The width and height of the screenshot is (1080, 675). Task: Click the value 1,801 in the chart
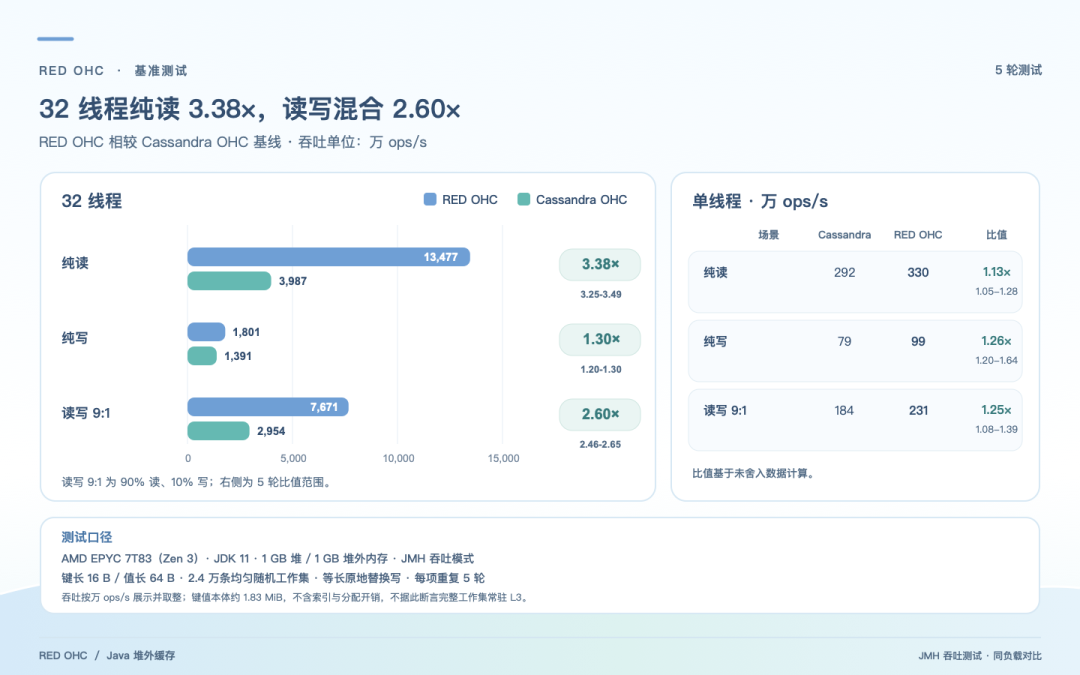246,332
